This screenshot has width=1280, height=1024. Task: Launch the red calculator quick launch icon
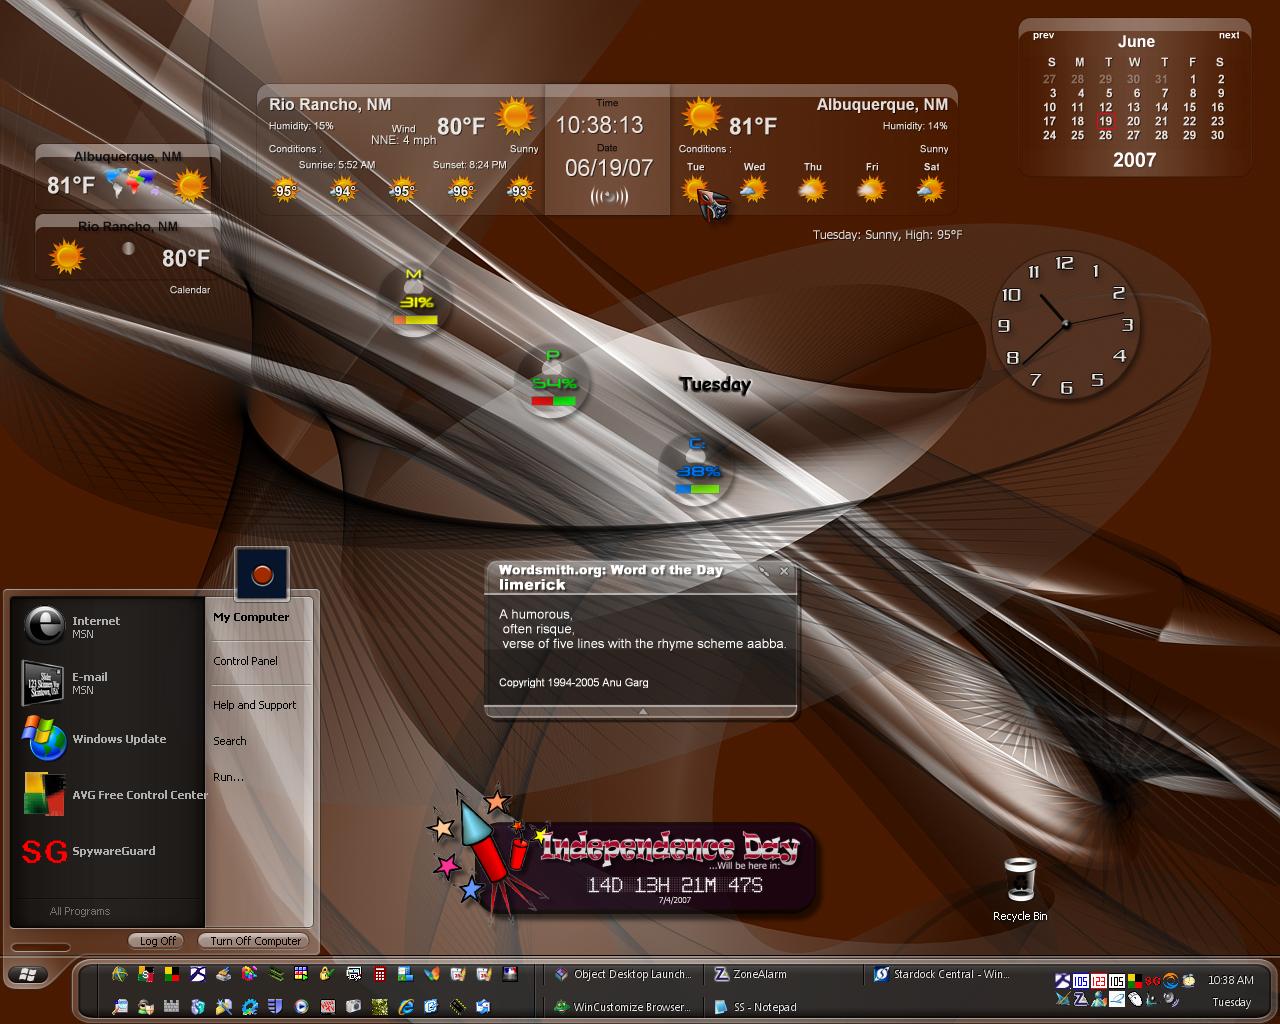(380, 974)
